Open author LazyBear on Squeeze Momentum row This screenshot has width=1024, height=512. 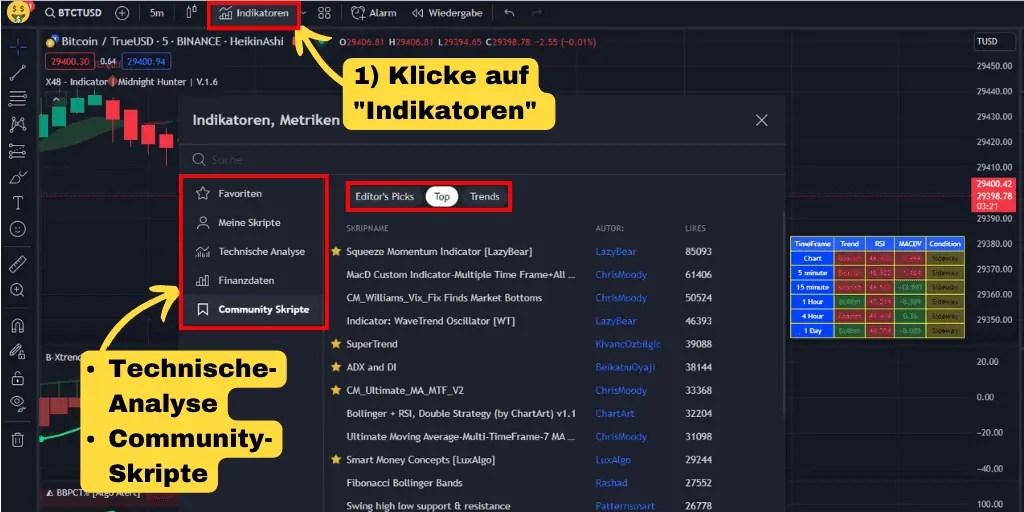click(616, 251)
